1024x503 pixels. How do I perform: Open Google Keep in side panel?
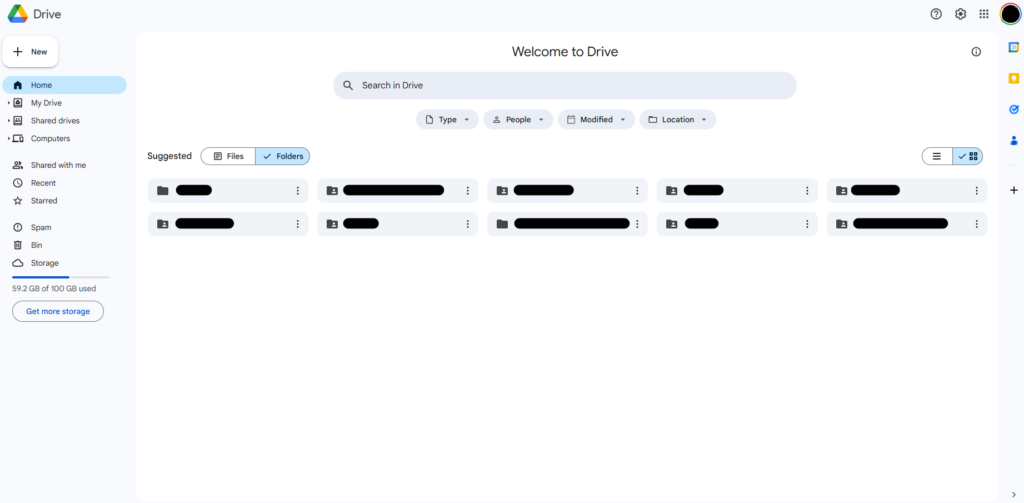pyautogui.click(x=1013, y=78)
